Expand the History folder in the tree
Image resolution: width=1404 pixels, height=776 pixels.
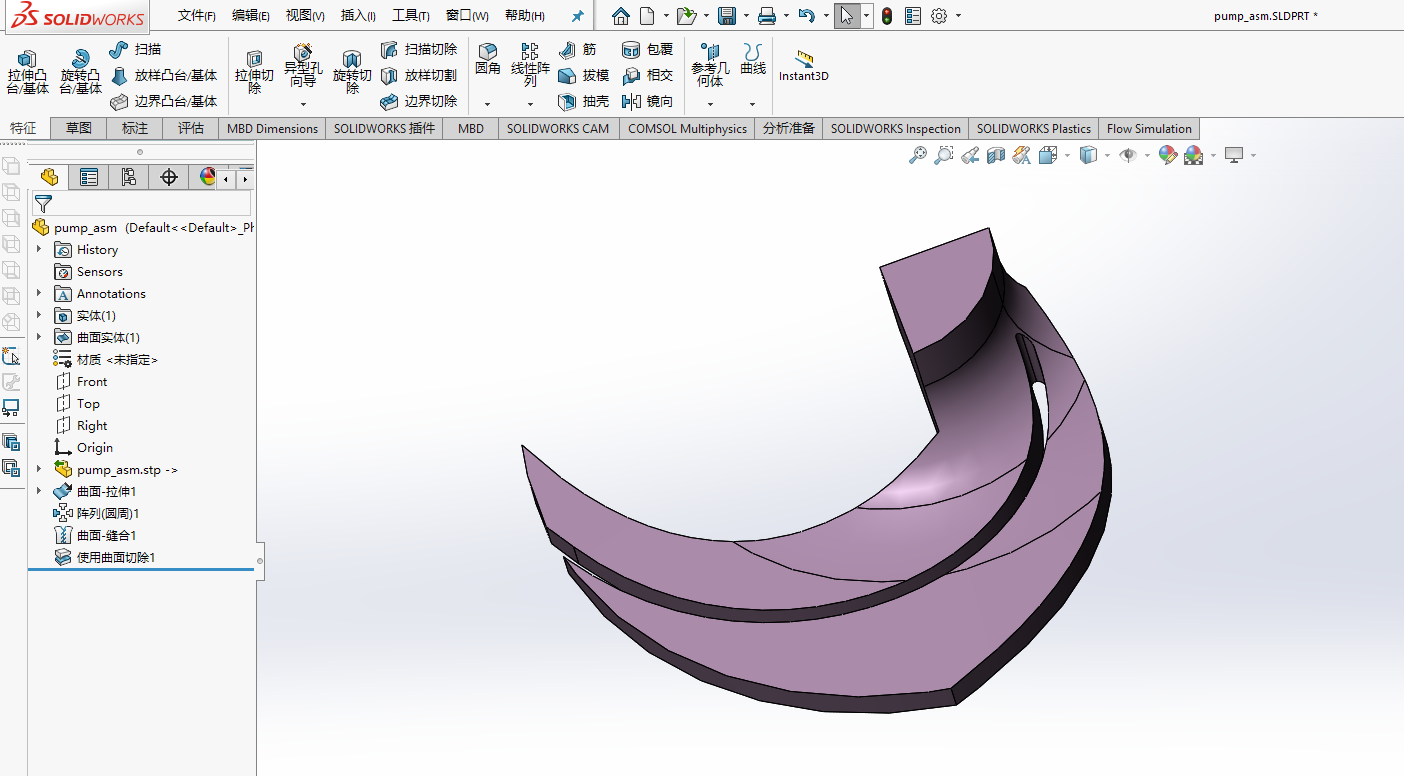coord(39,249)
